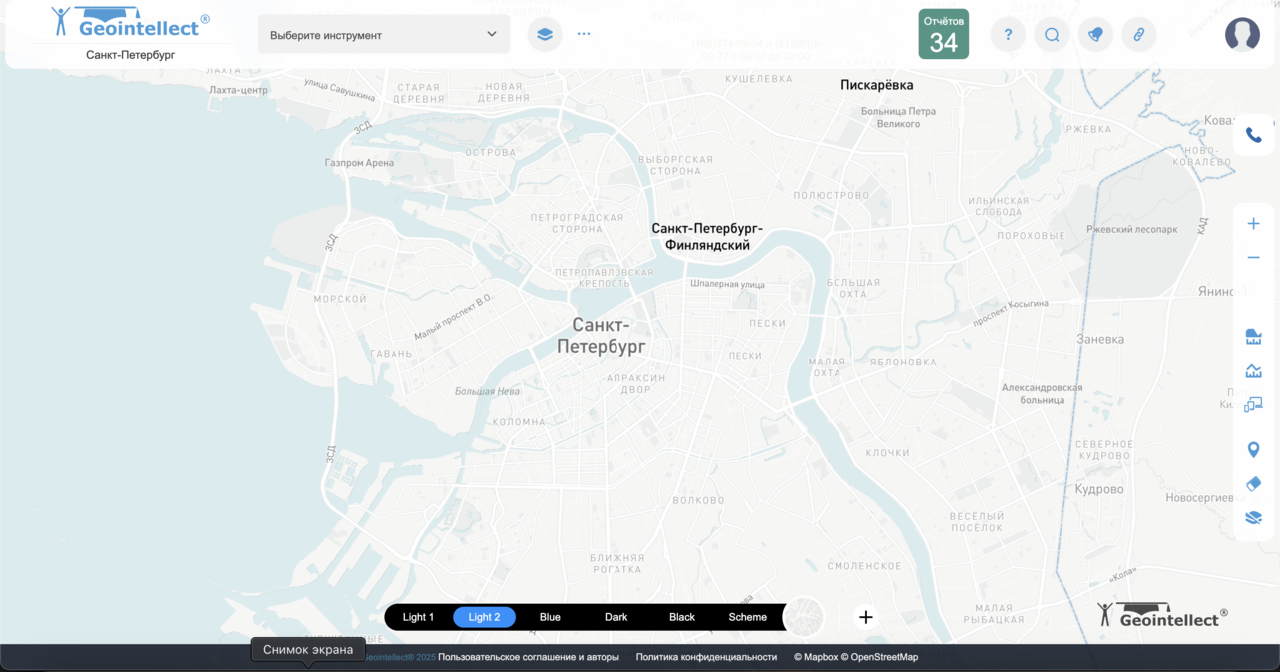1280x672 pixels.
Task: Open the 'Выберите инструмент' dropdown
Action: (384, 35)
